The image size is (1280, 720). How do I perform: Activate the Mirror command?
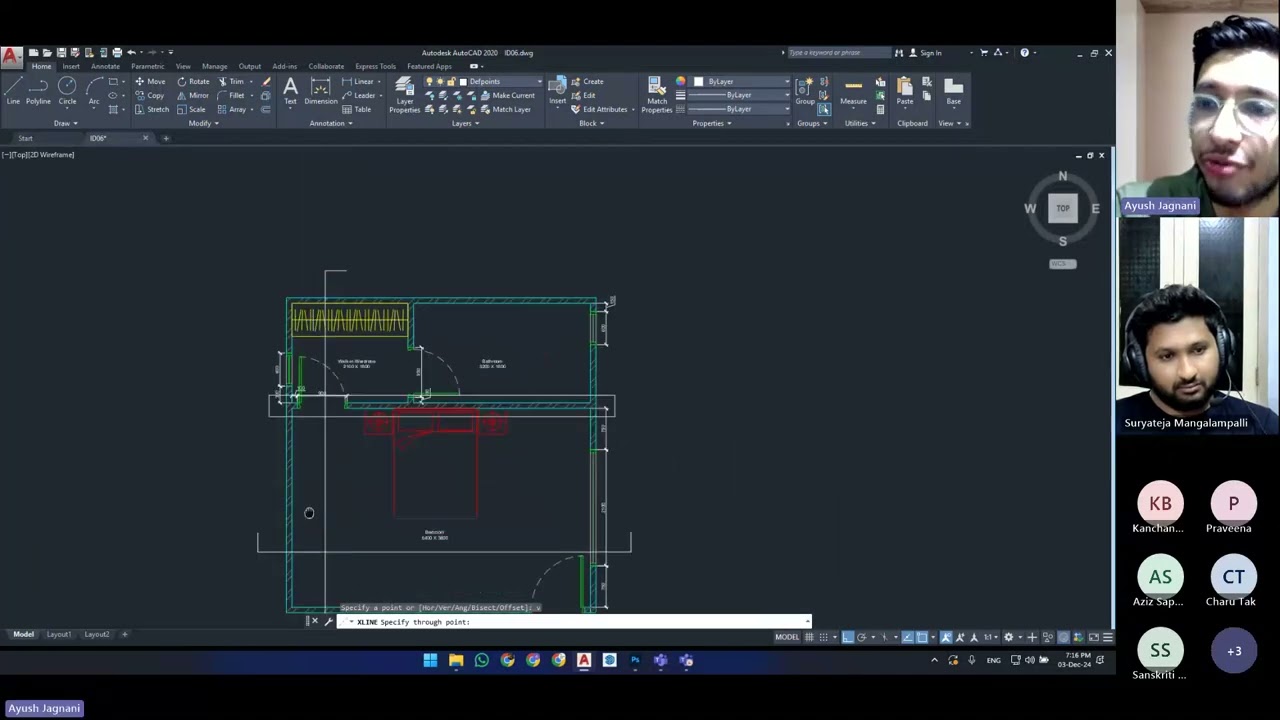coord(194,96)
